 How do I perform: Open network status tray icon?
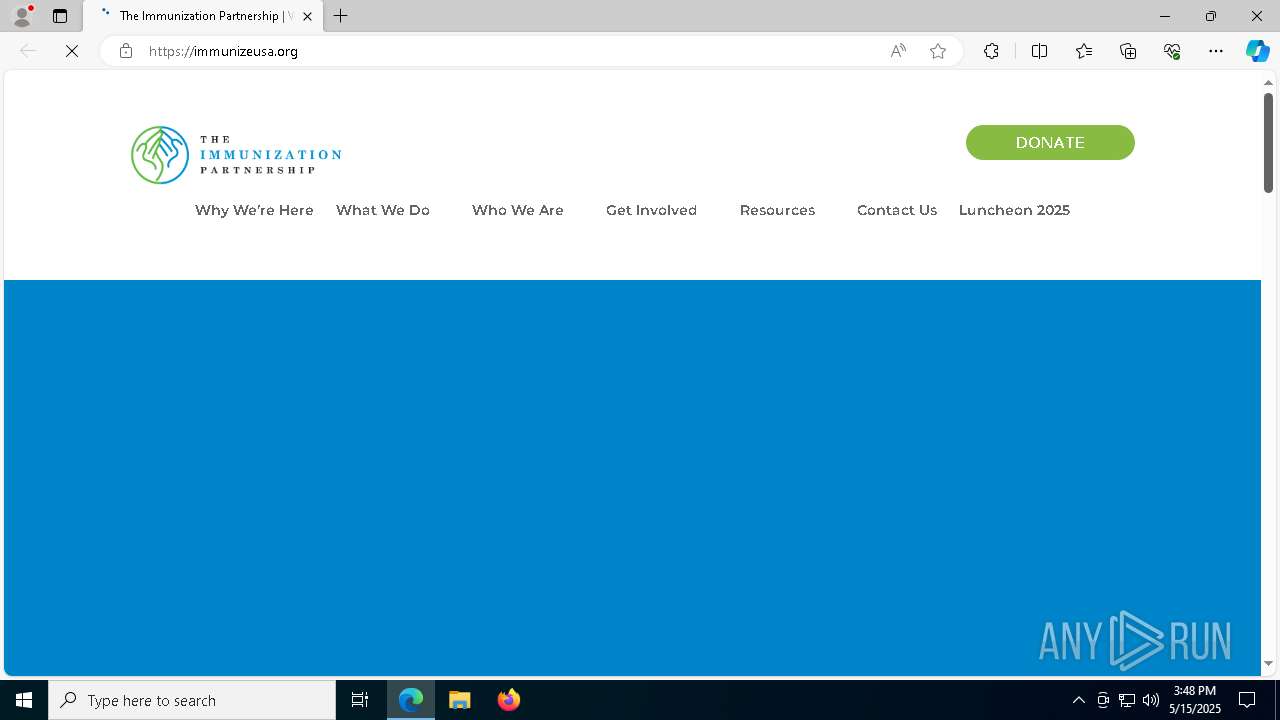pyautogui.click(x=1127, y=700)
